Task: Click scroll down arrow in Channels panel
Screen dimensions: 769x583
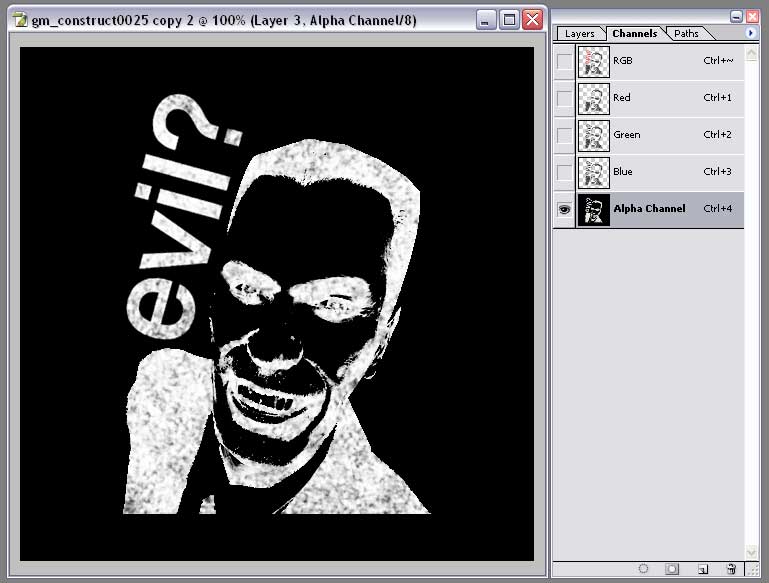Action: click(x=751, y=551)
